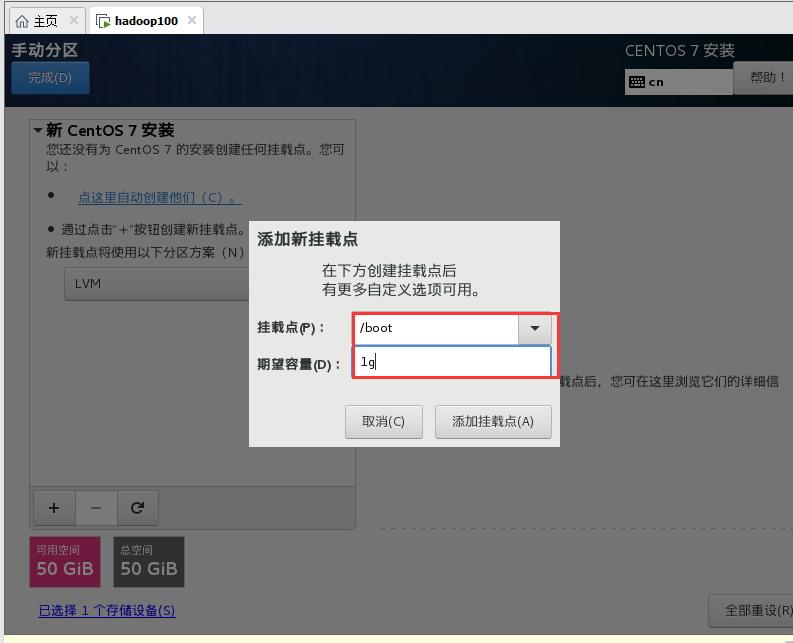
Task: Switch to the hadoop100 VM tab
Action: point(146,21)
